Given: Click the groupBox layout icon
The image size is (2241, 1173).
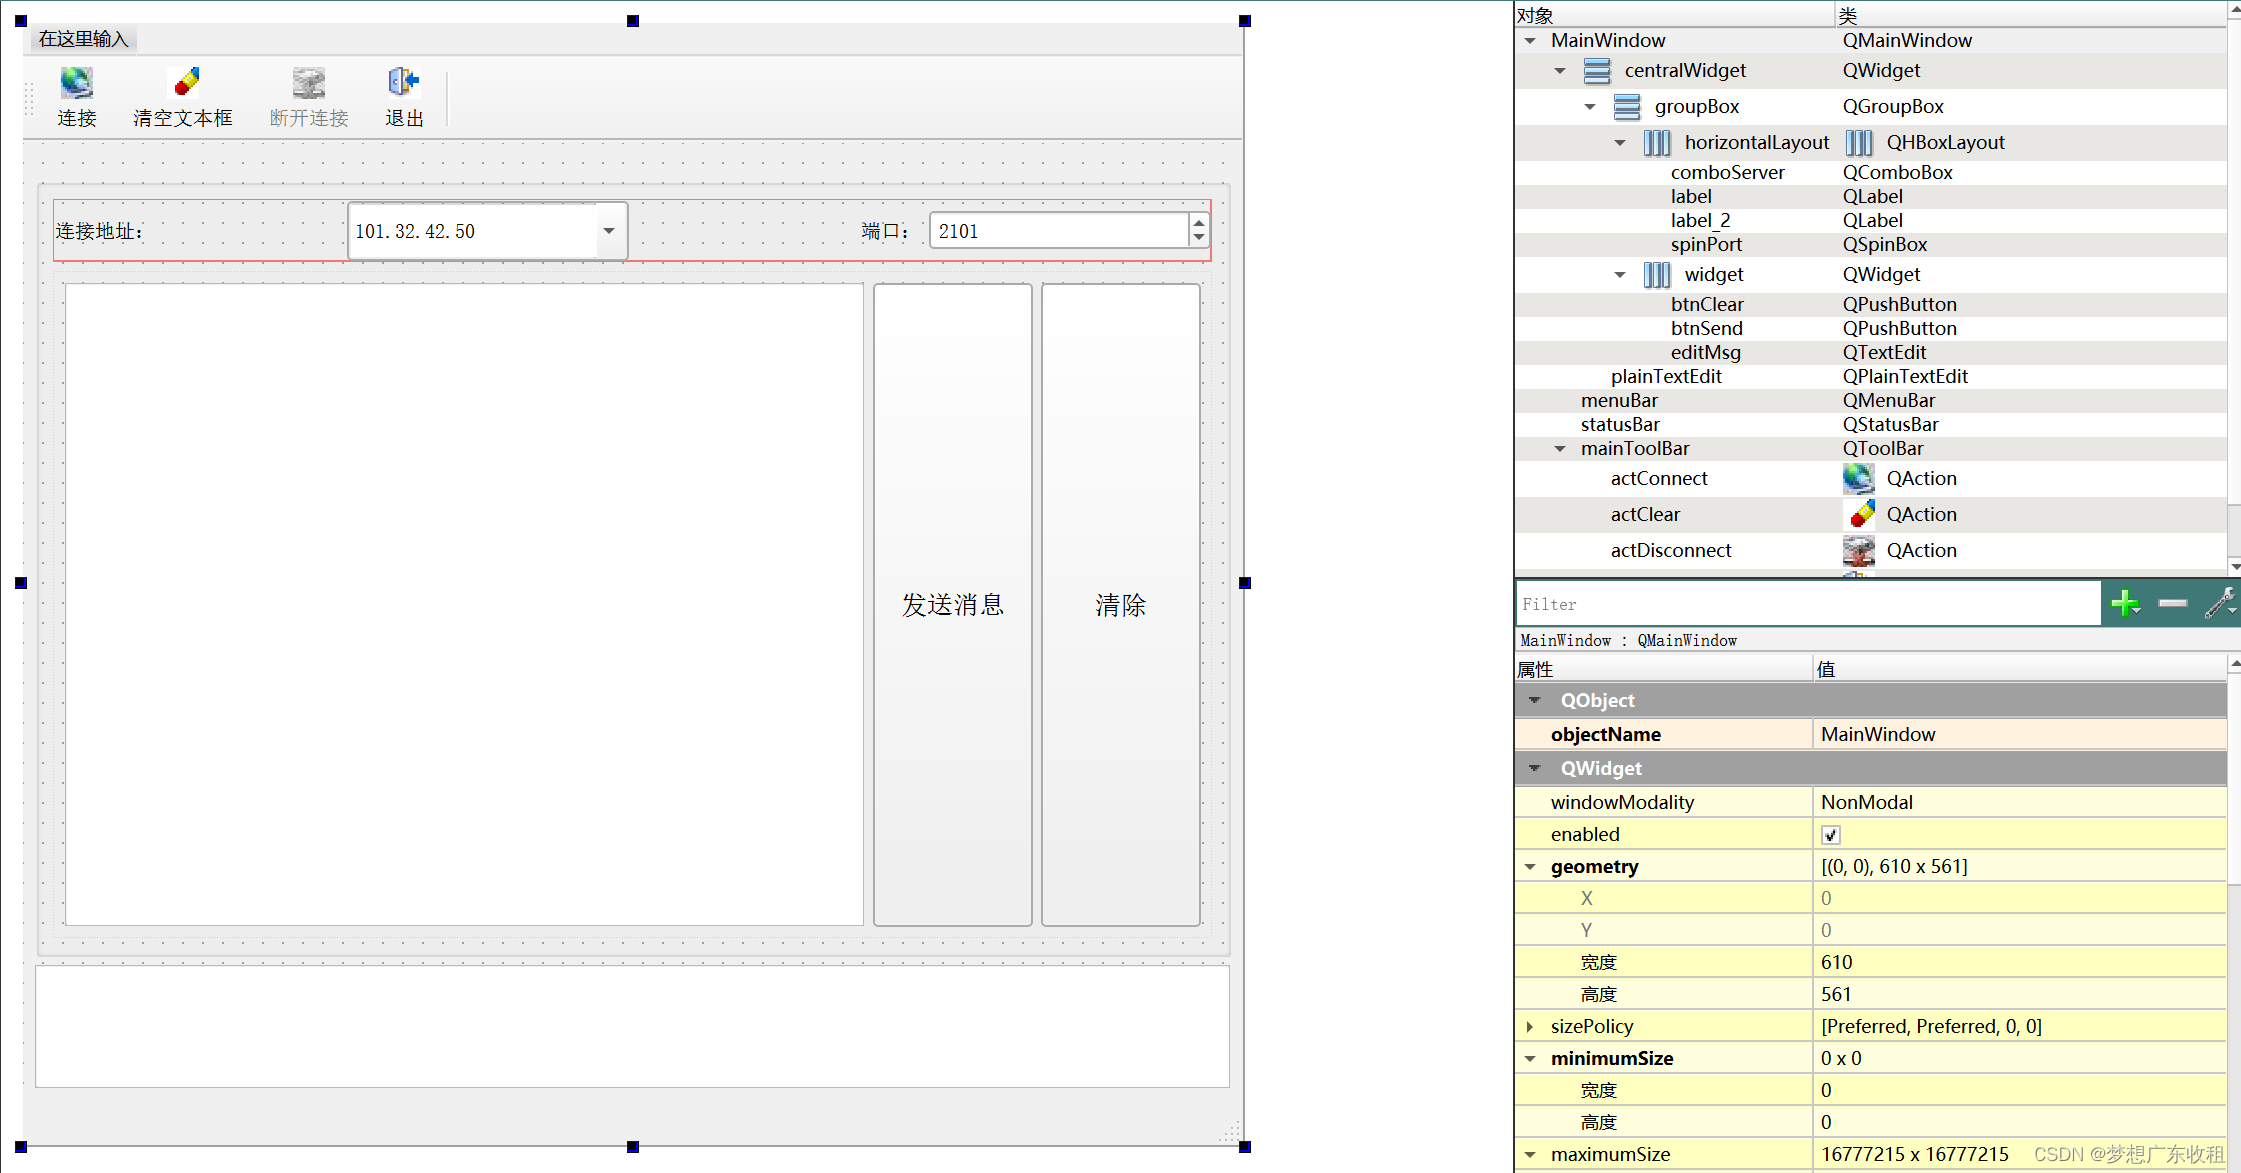Looking at the screenshot, I should tap(1627, 107).
